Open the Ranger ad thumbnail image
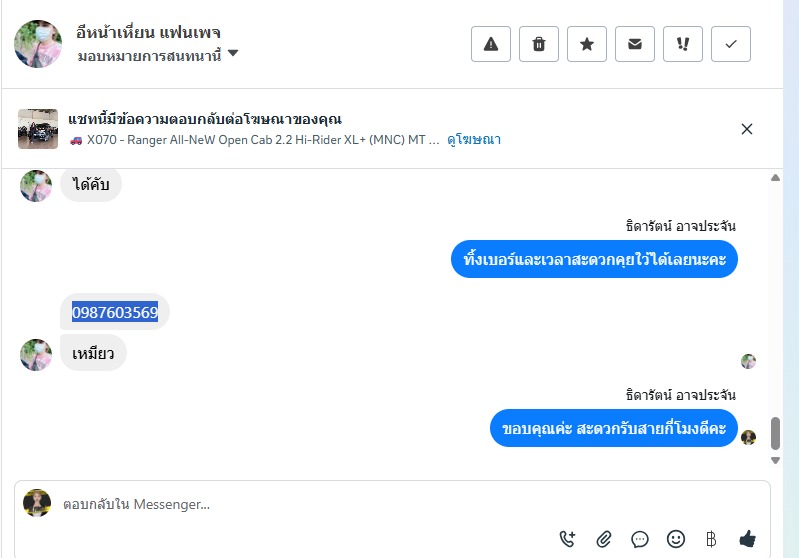Viewport: 799px width, 558px height. click(38, 129)
